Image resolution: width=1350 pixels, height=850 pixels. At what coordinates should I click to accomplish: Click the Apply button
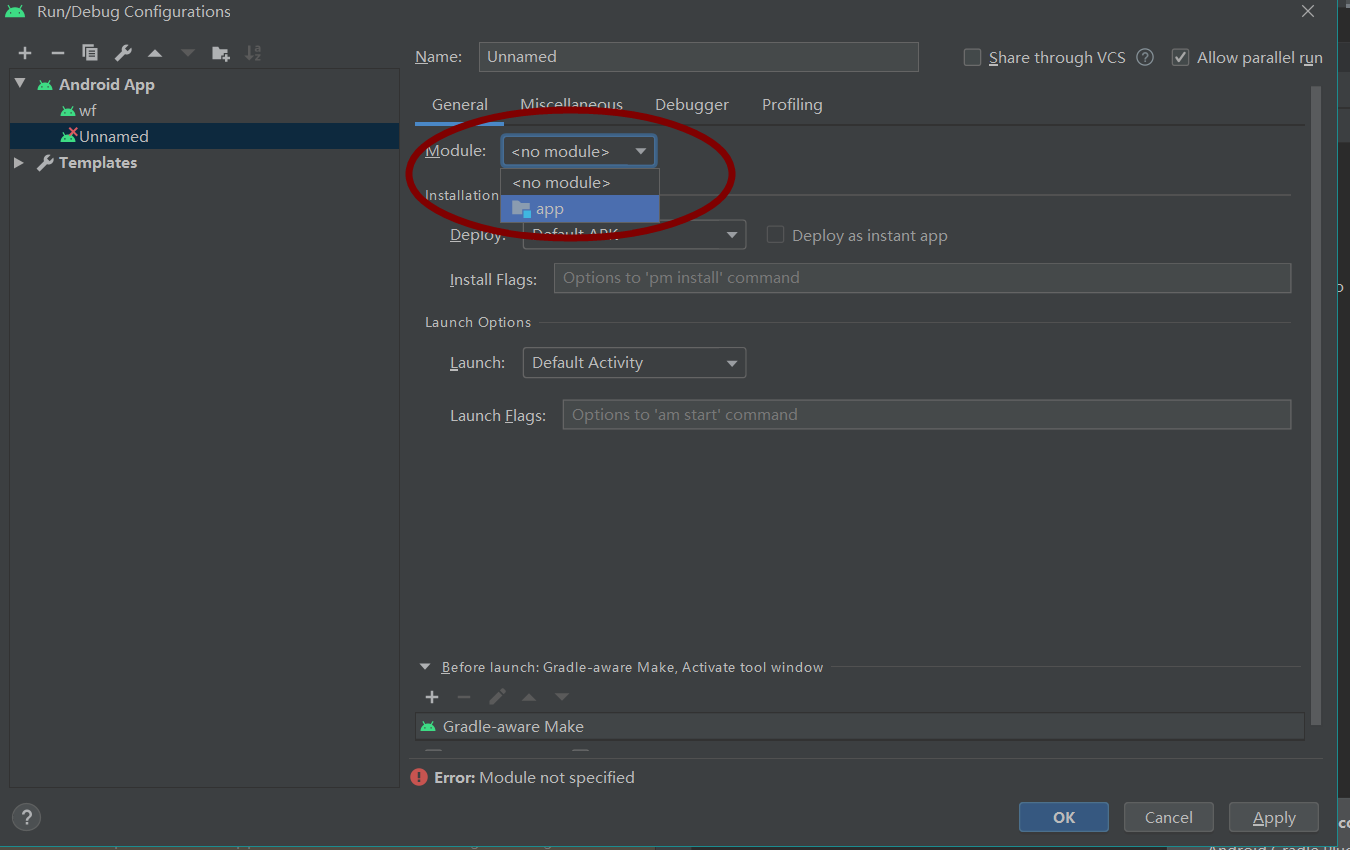[x=1274, y=817]
